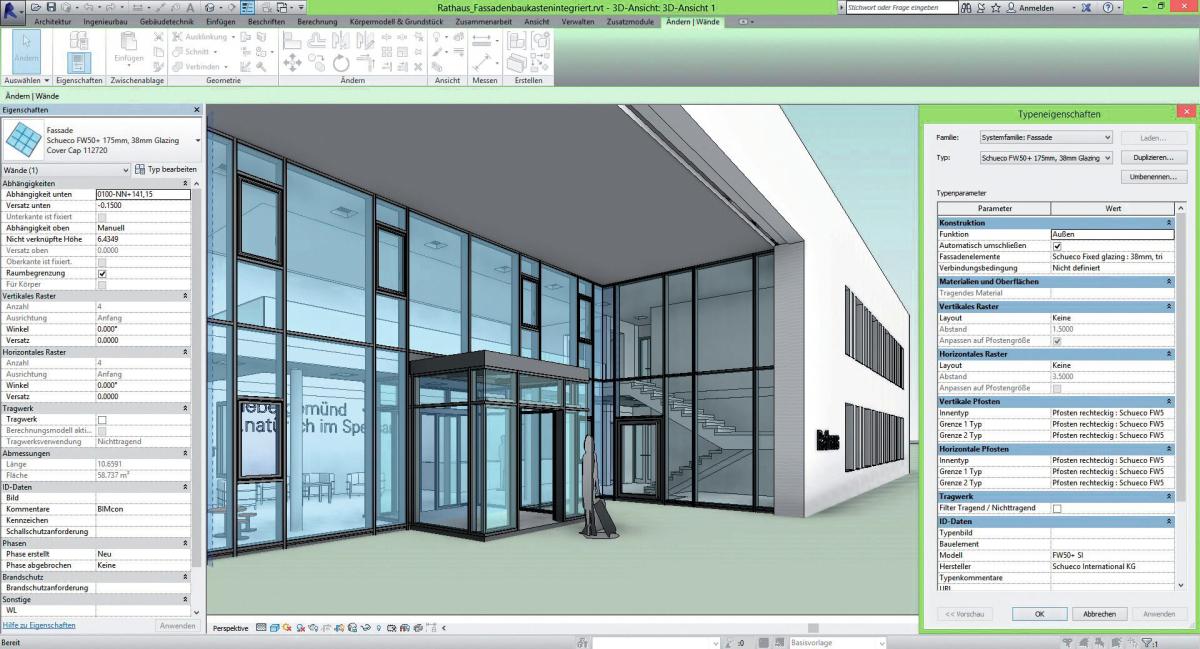Confirm with the OK button
Screen dimensions: 1200x649
[x=1039, y=614]
